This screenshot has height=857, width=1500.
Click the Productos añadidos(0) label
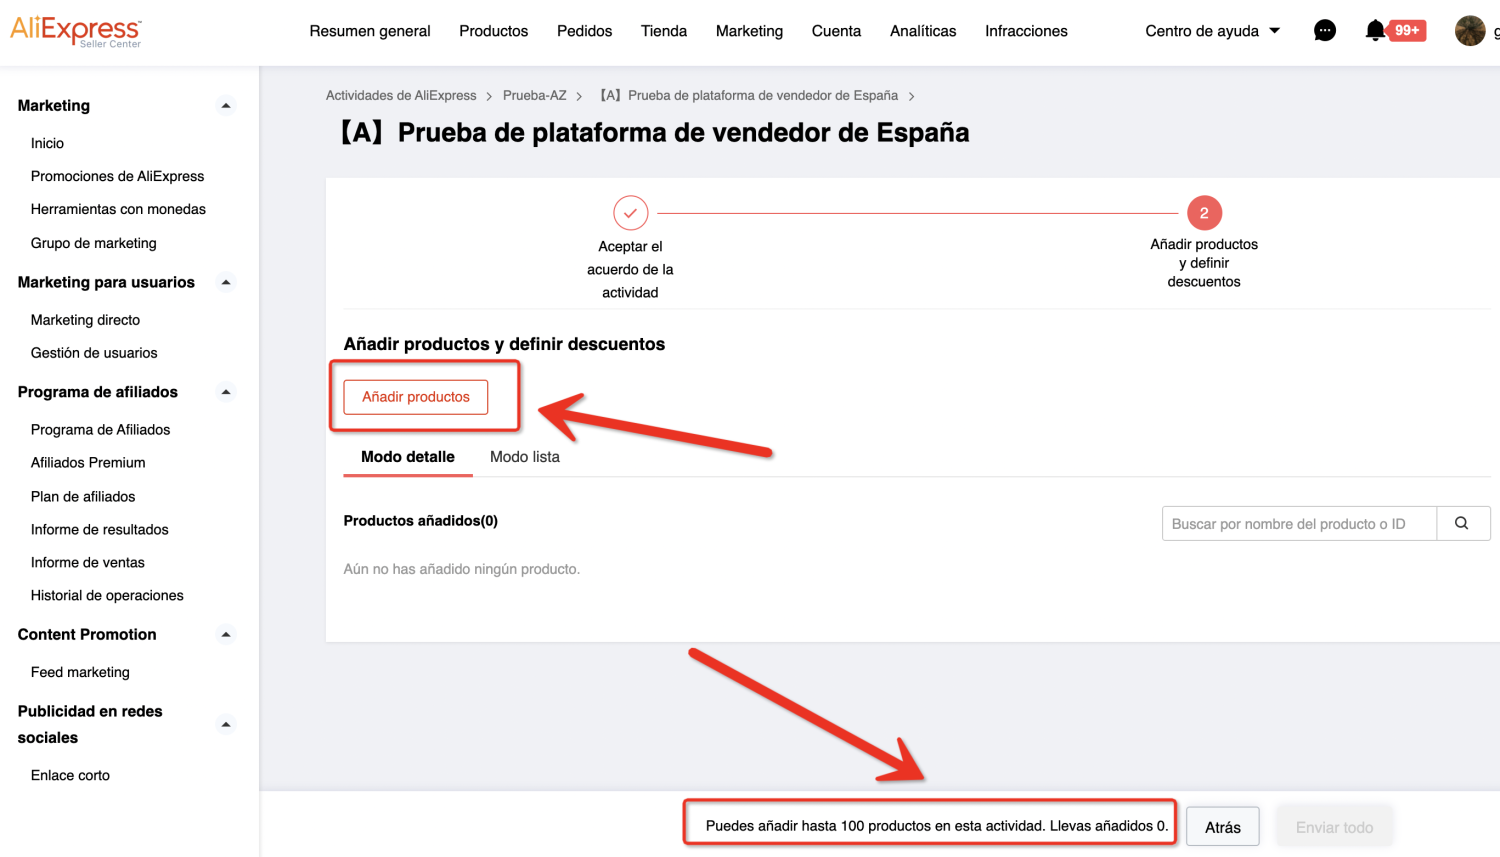coord(421,521)
